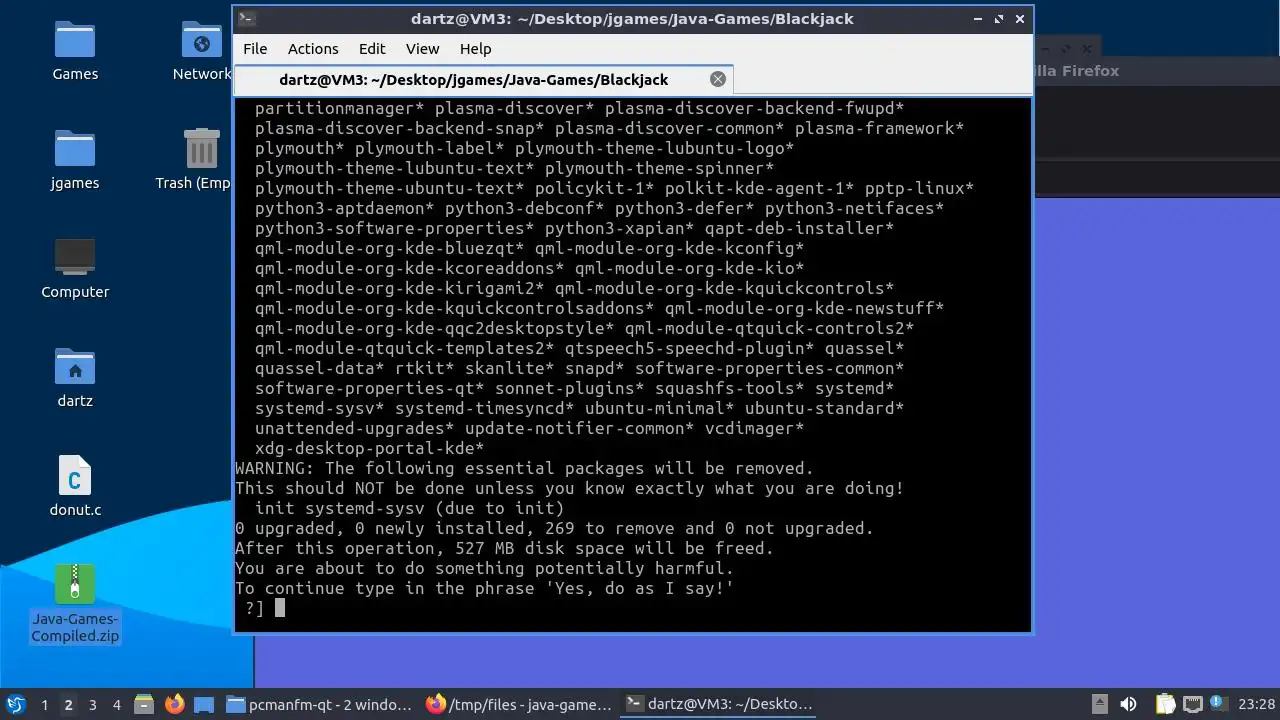Switch to the Firefox /tmp/files taskbar entry
Screen dimensions: 1280x720
click(x=518, y=704)
